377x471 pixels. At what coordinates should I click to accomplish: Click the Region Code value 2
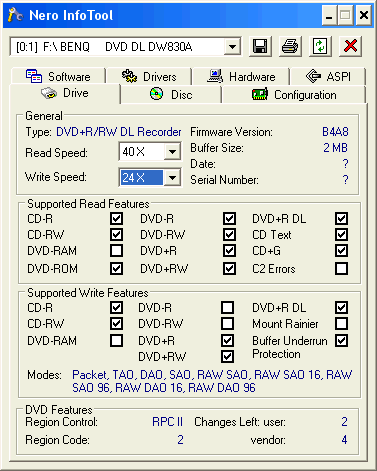(x=180, y=440)
